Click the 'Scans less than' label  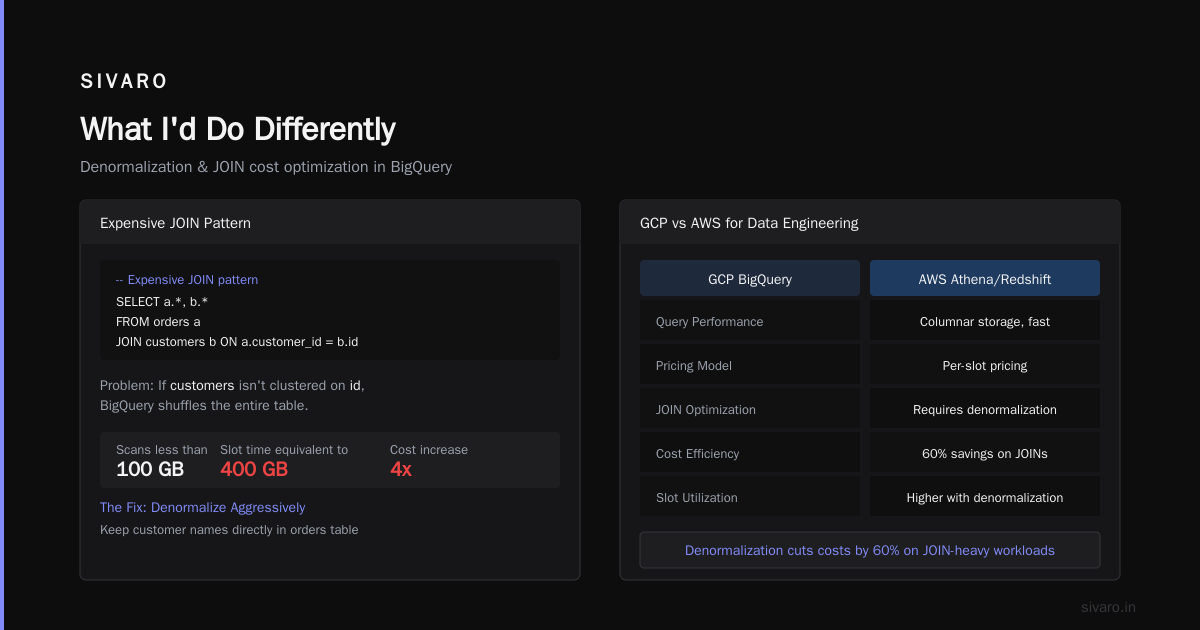[162, 450]
